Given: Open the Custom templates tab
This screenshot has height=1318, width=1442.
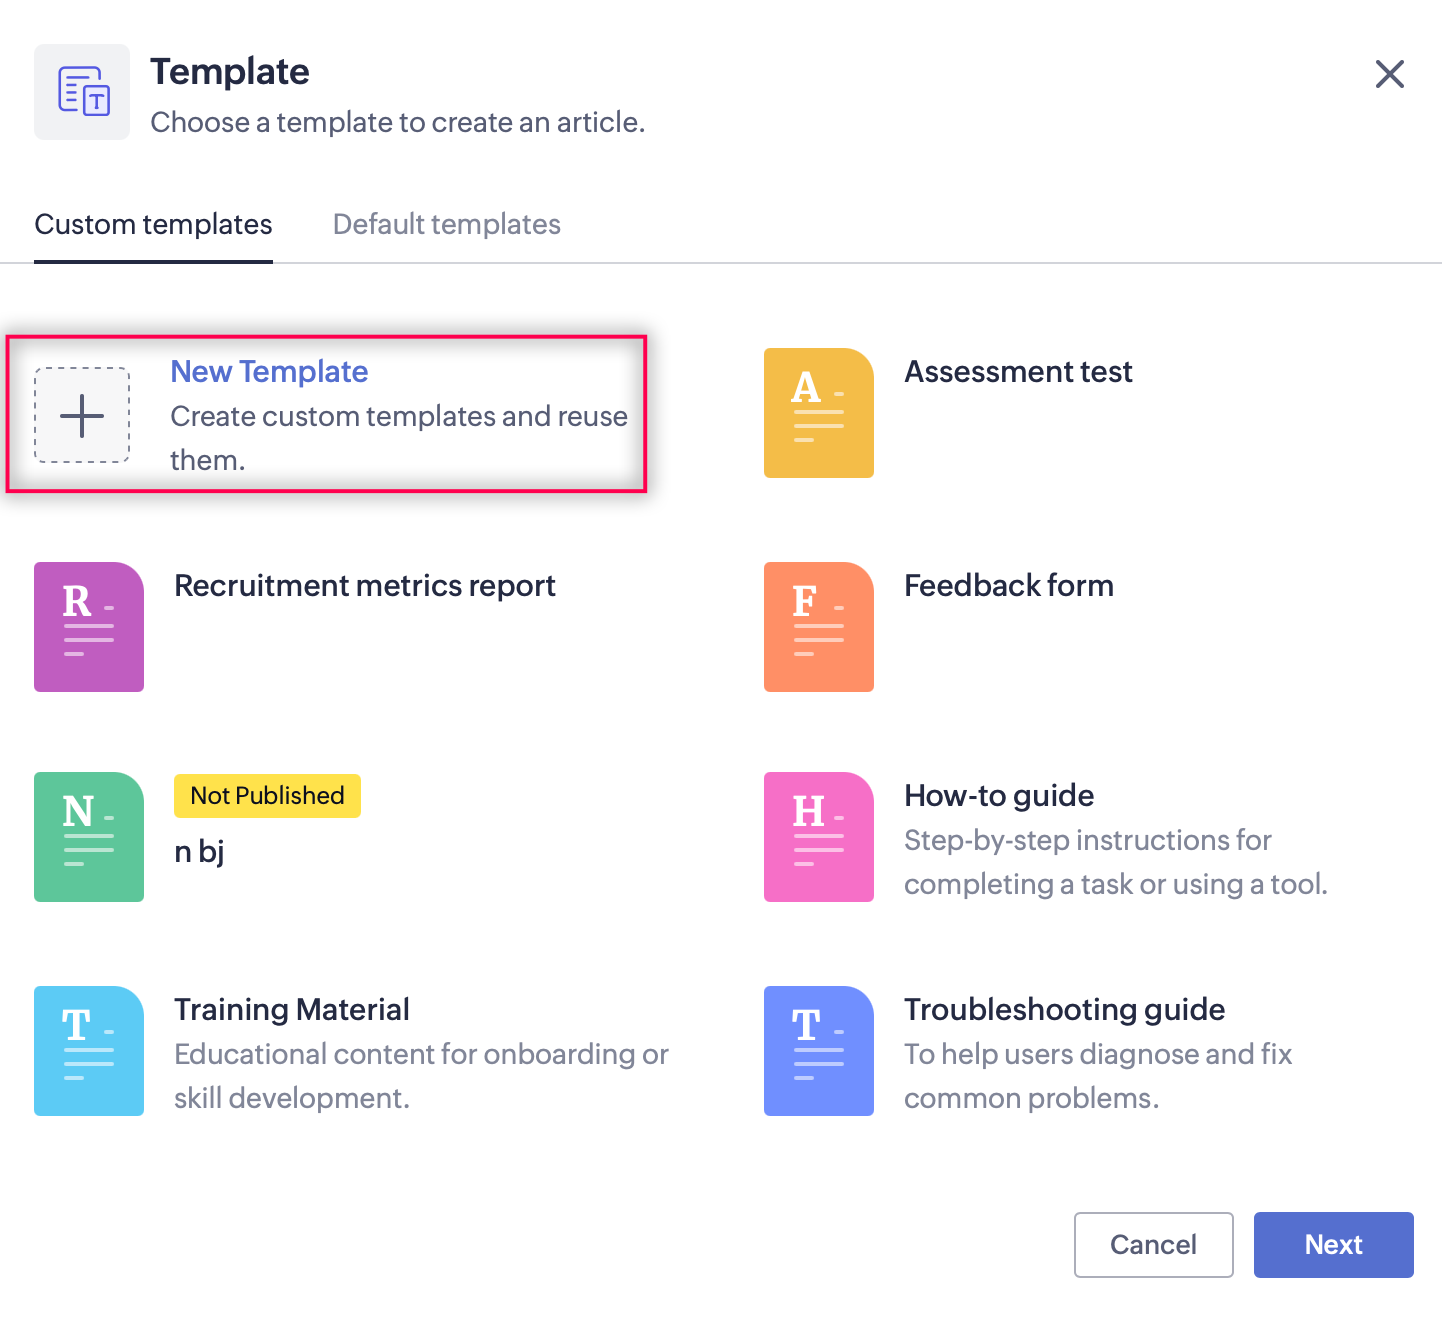Looking at the screenshot, I should (x=153, y=224).
